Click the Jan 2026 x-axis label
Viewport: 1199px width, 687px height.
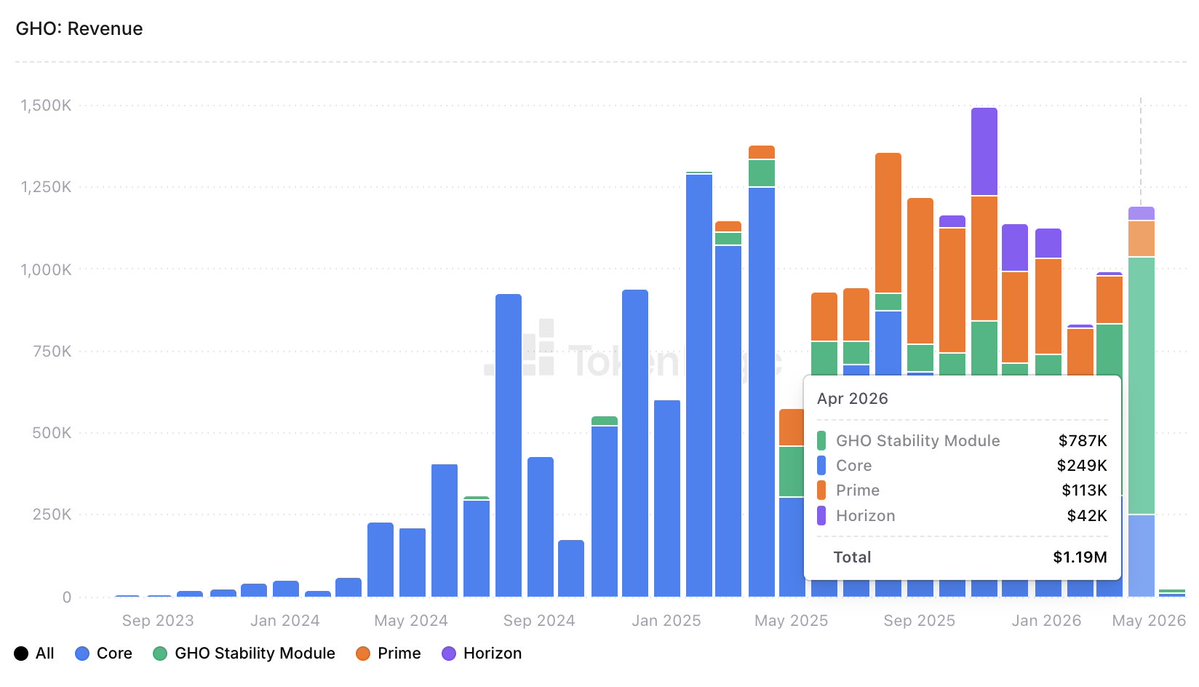[x=1046, y=620]
